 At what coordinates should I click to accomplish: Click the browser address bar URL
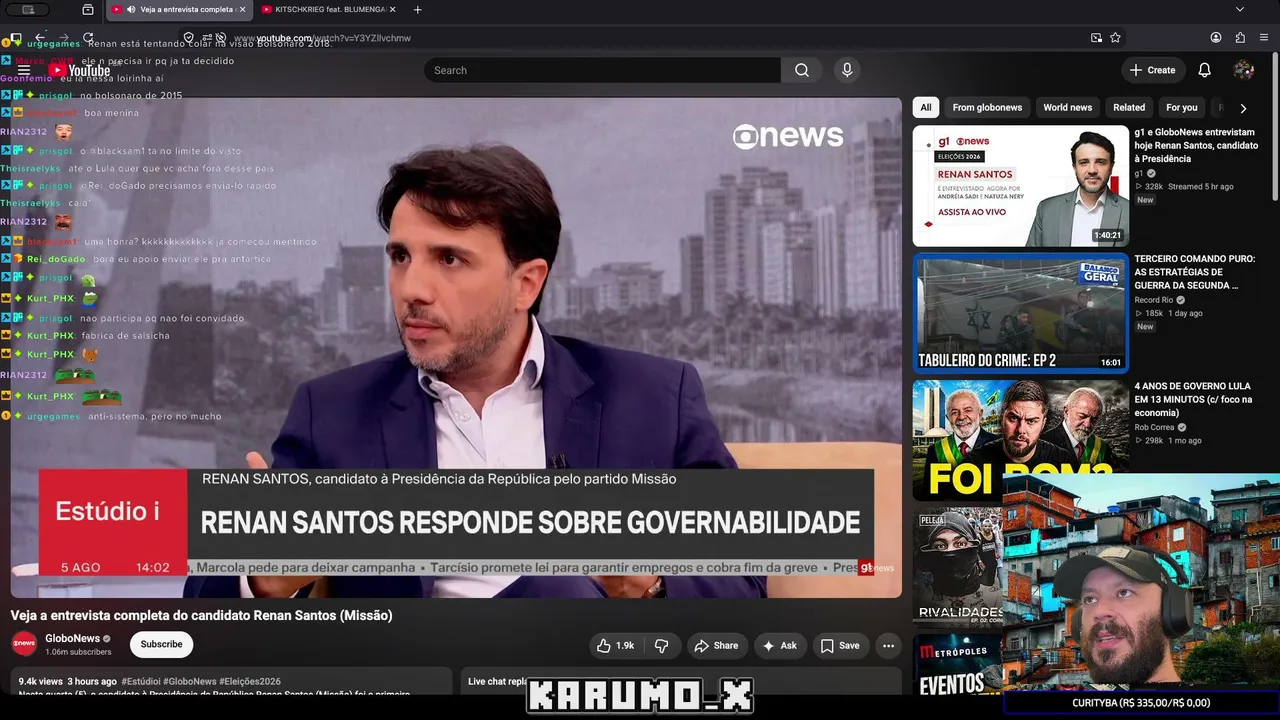coord(320,38)
